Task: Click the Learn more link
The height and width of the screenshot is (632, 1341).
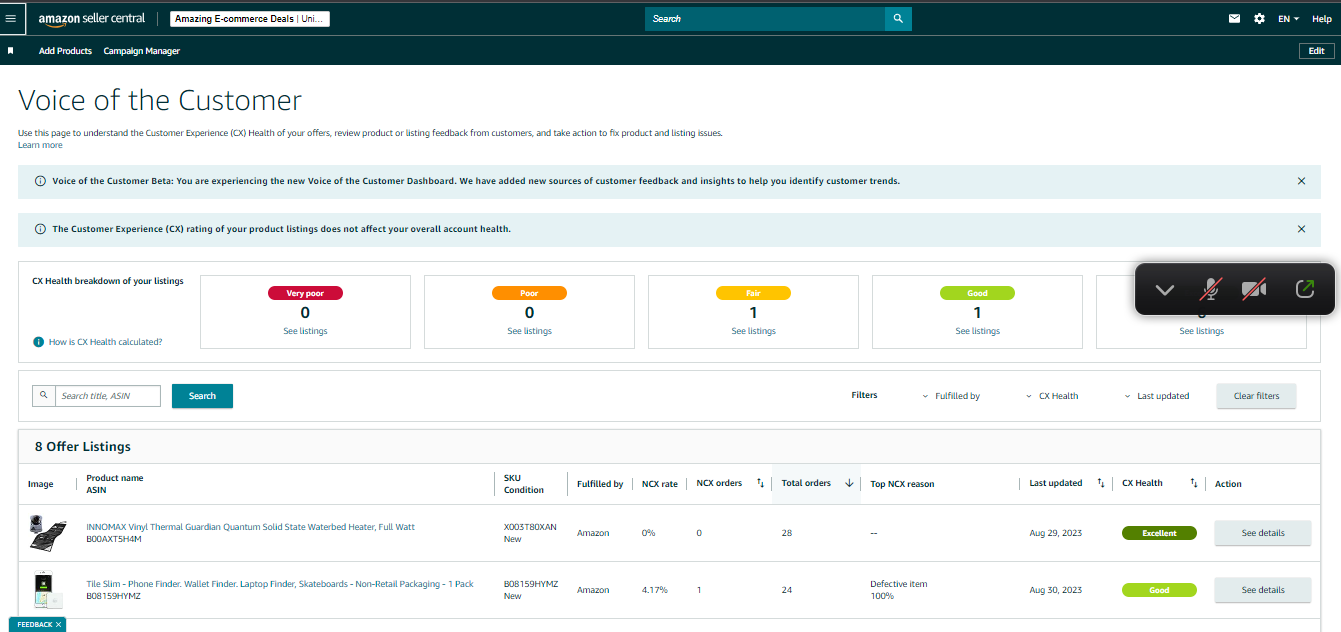Action: (40, 145)
